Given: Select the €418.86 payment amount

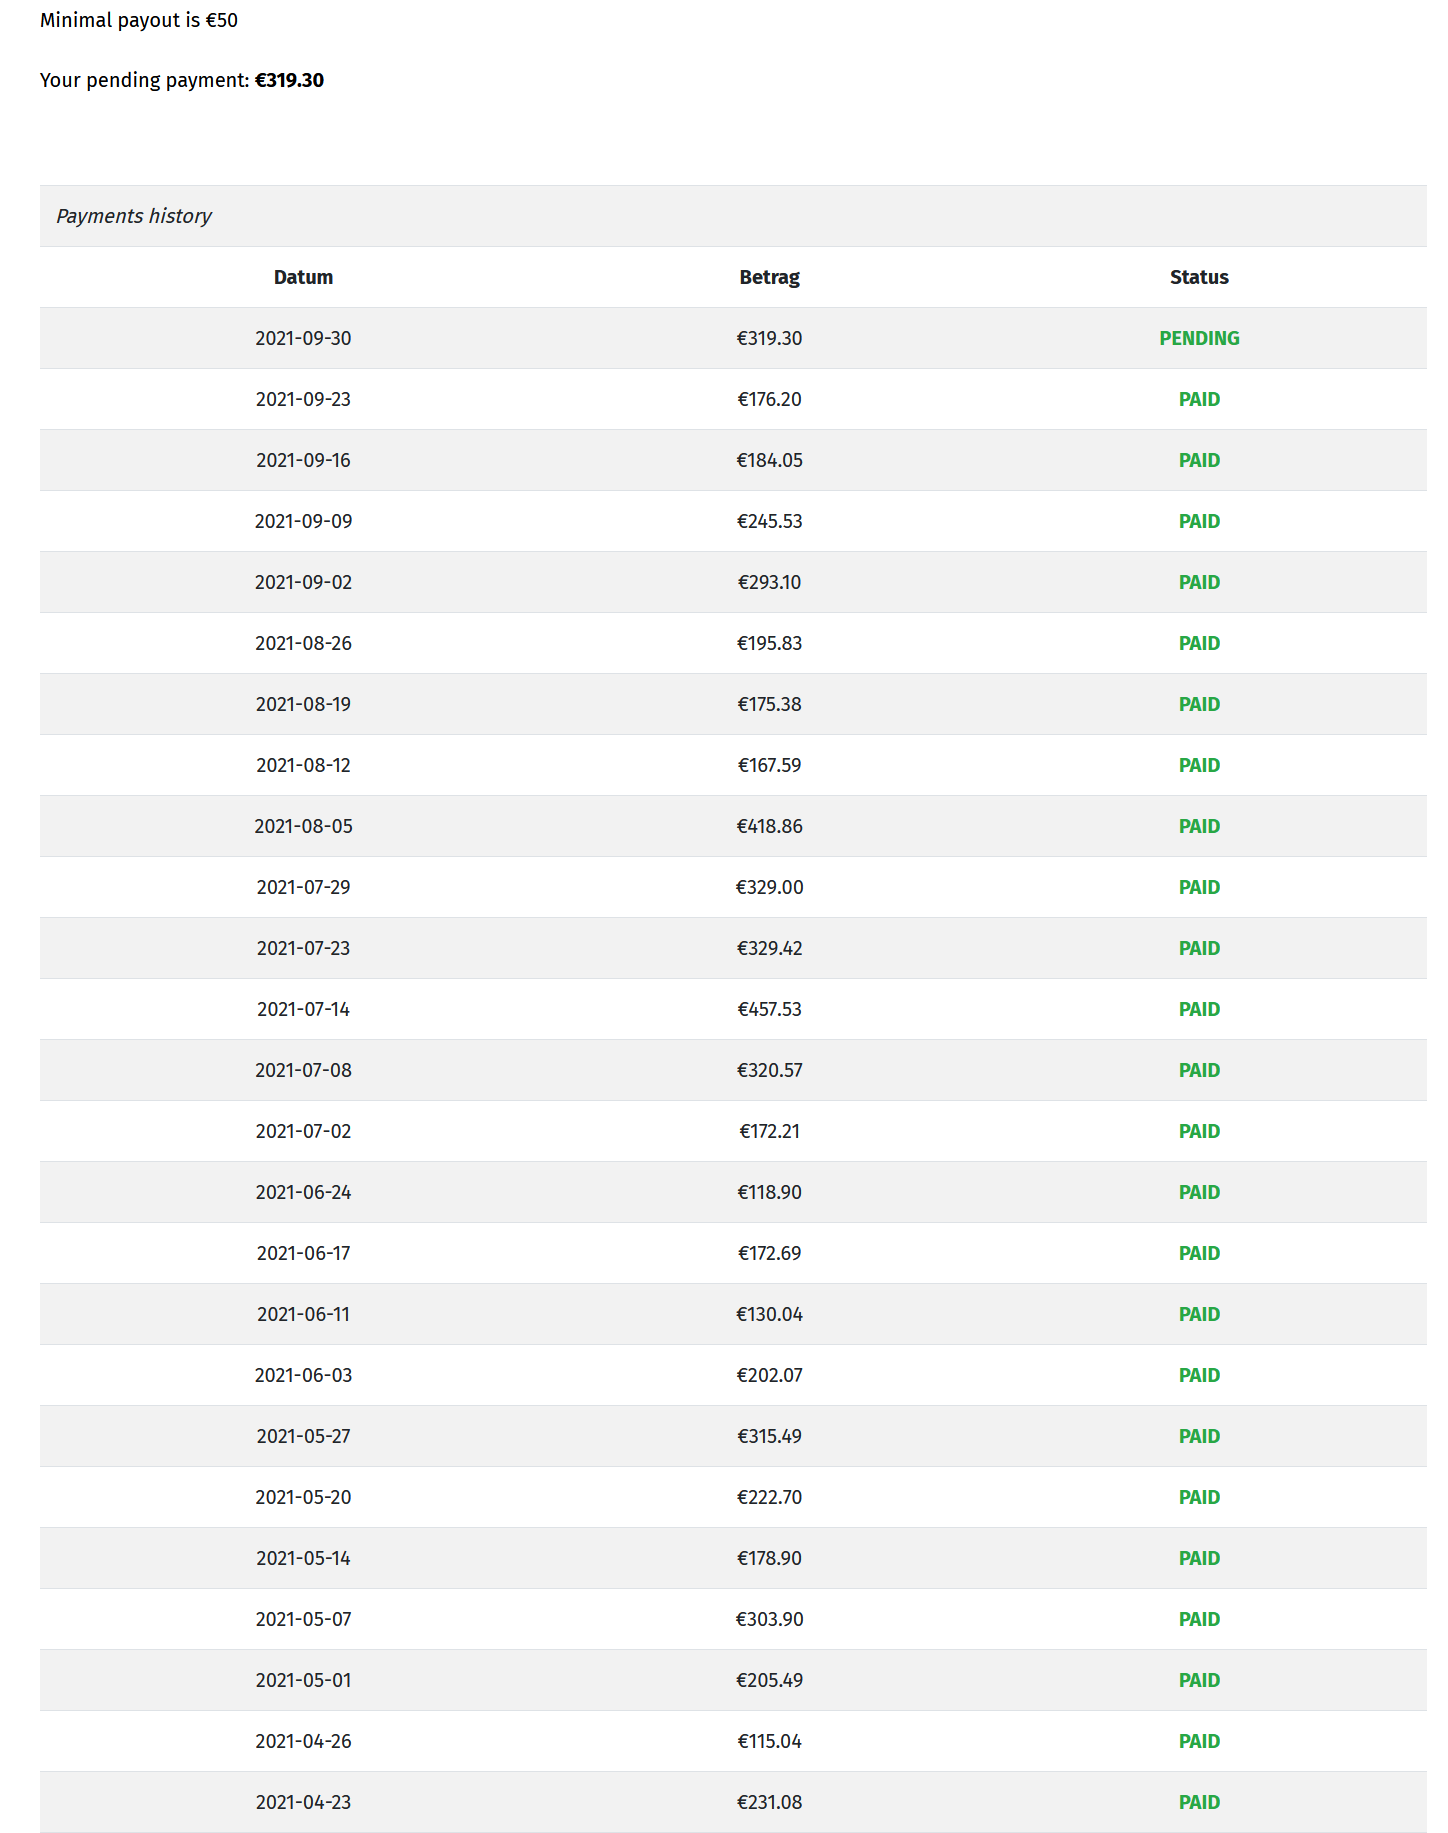Looking at the screenshot, I should pyautogui.click(x=769, y=826).
